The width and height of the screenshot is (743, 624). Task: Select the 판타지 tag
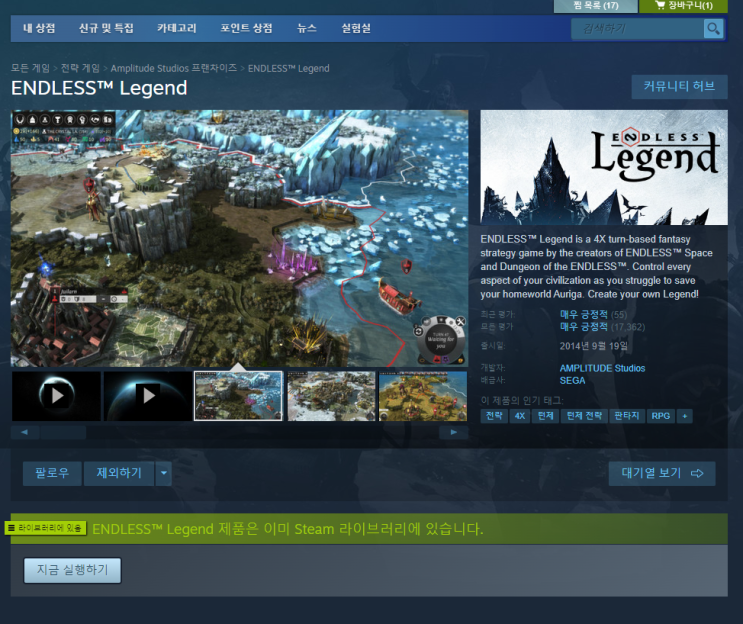626,416
